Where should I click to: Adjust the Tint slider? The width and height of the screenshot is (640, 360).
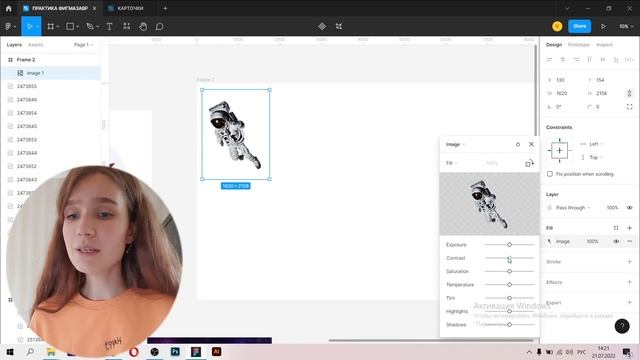pyautogui.click(x=509, y=298)
